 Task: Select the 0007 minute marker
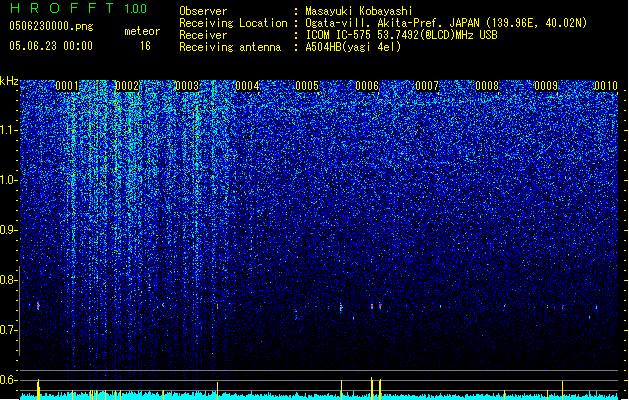(427, 86)
